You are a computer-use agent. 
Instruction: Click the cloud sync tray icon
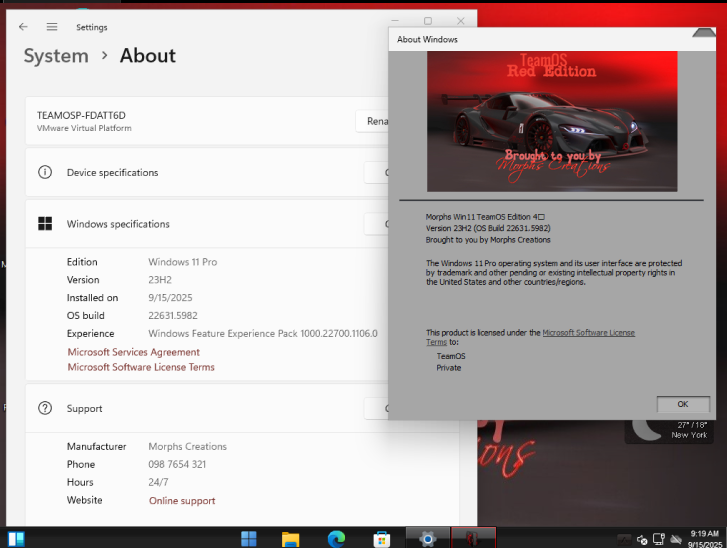676,539
